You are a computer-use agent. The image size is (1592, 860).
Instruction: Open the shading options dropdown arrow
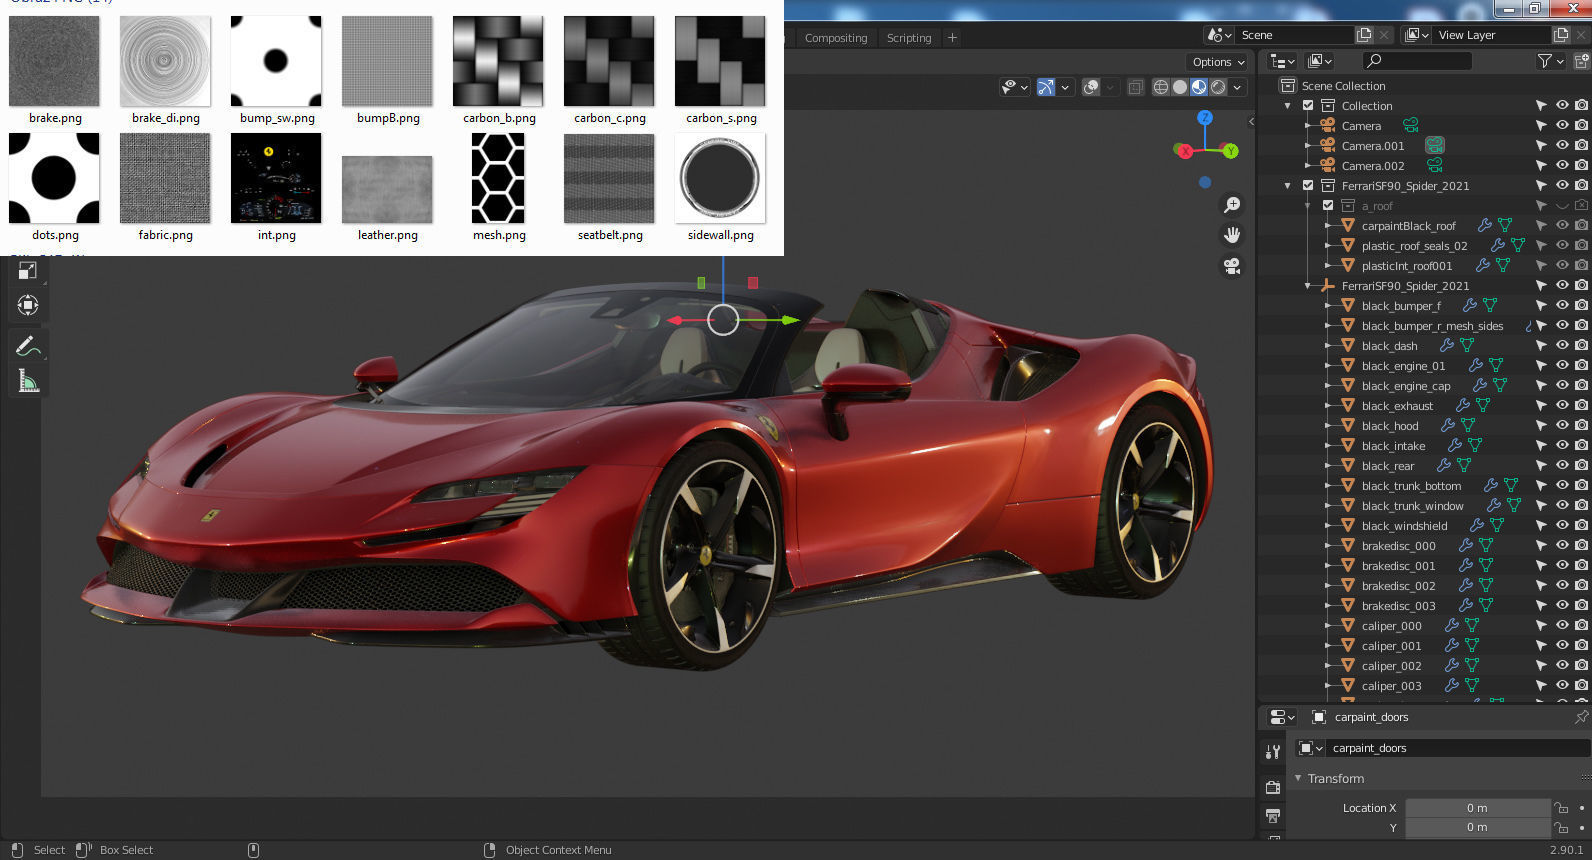1237,87
